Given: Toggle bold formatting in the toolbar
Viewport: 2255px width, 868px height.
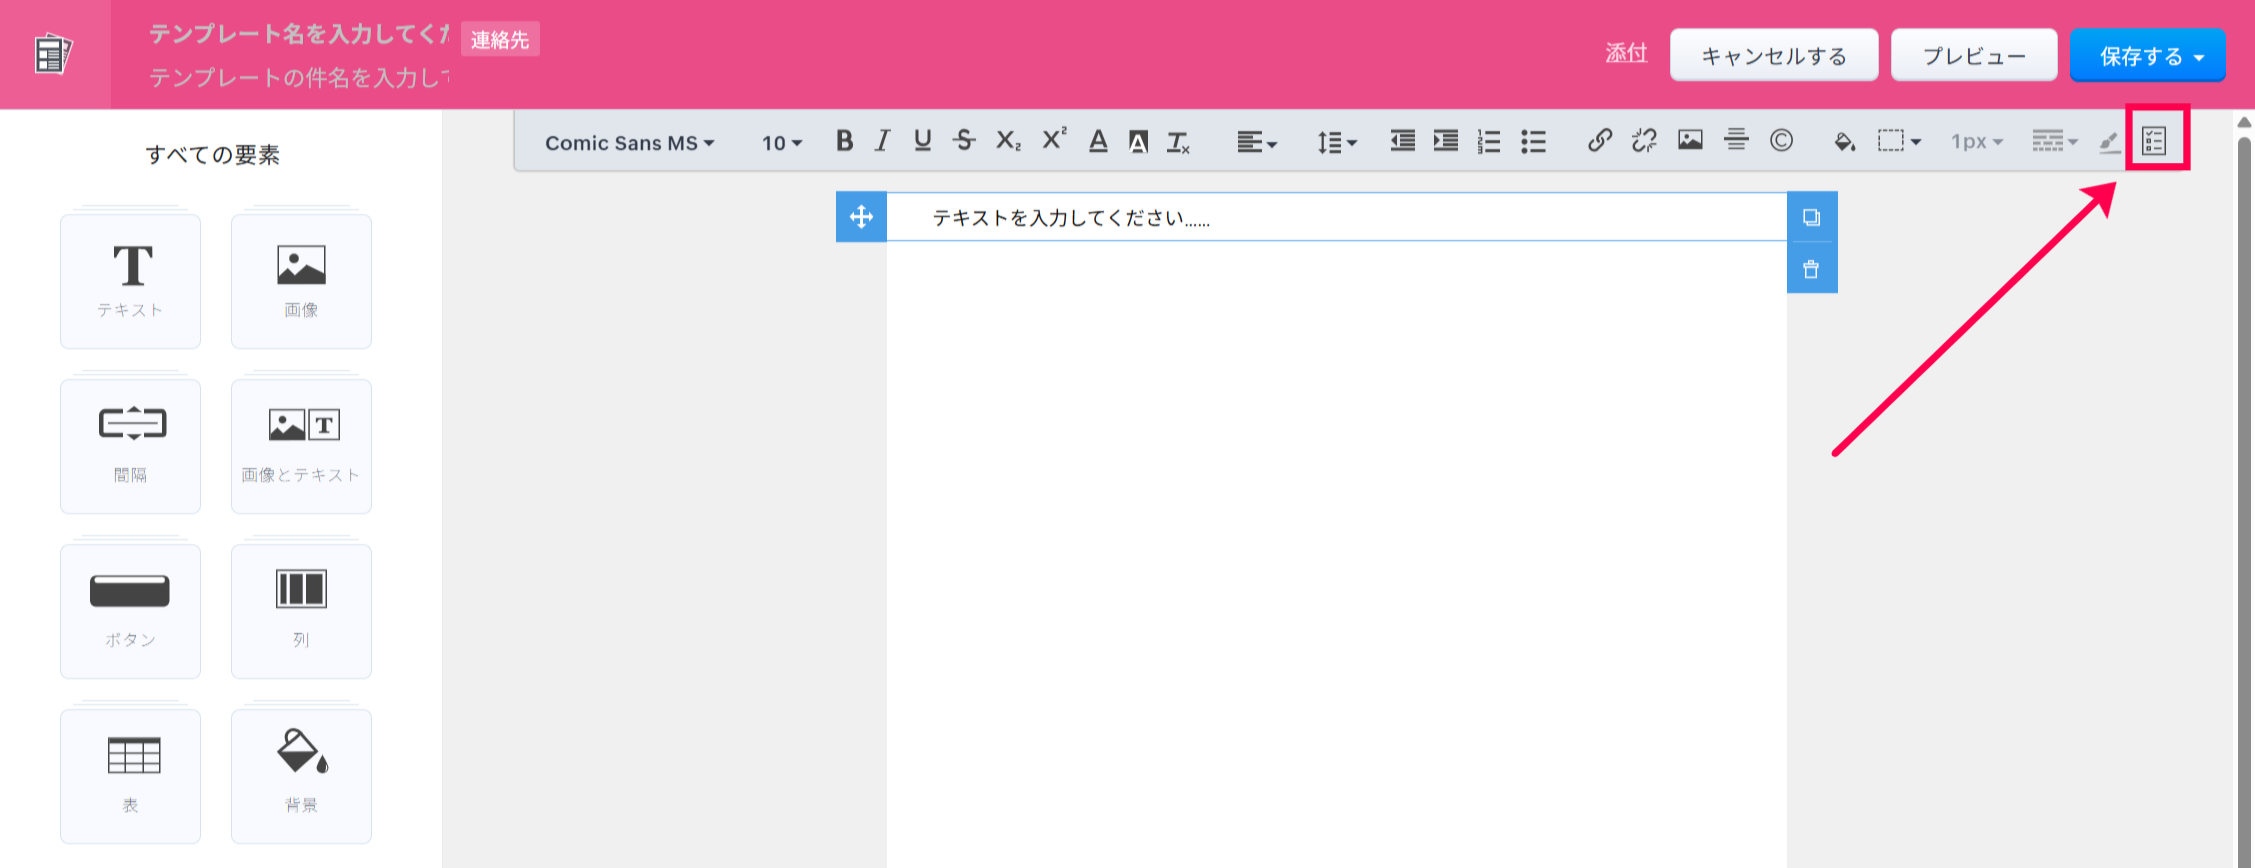Looking at the screenshot, I should point(844,141).
